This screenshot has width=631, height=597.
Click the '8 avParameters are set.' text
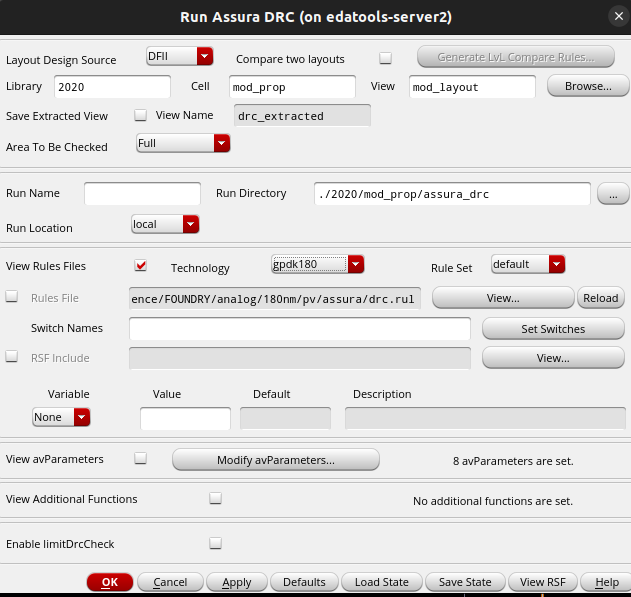(513, 461)
